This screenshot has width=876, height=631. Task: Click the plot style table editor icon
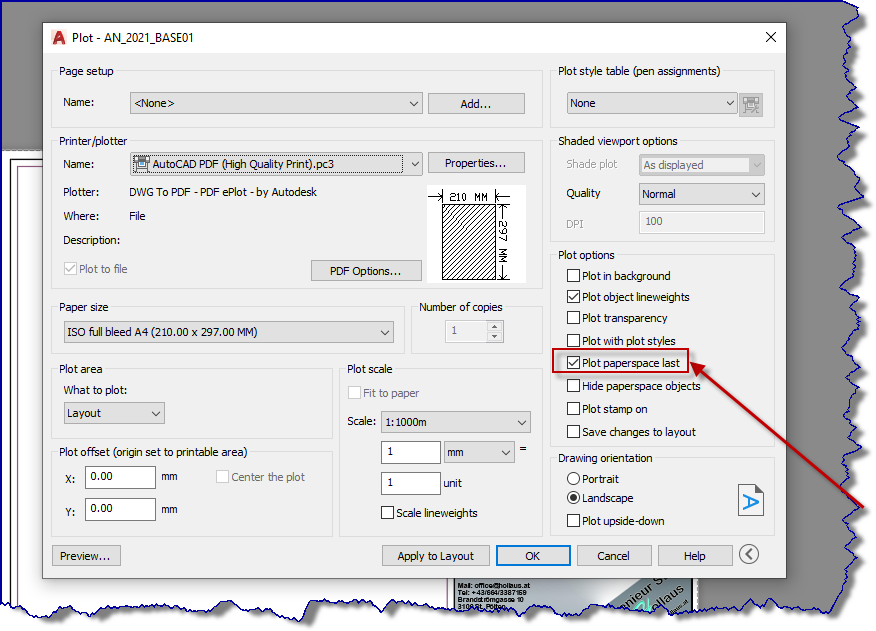click(751, 103)
